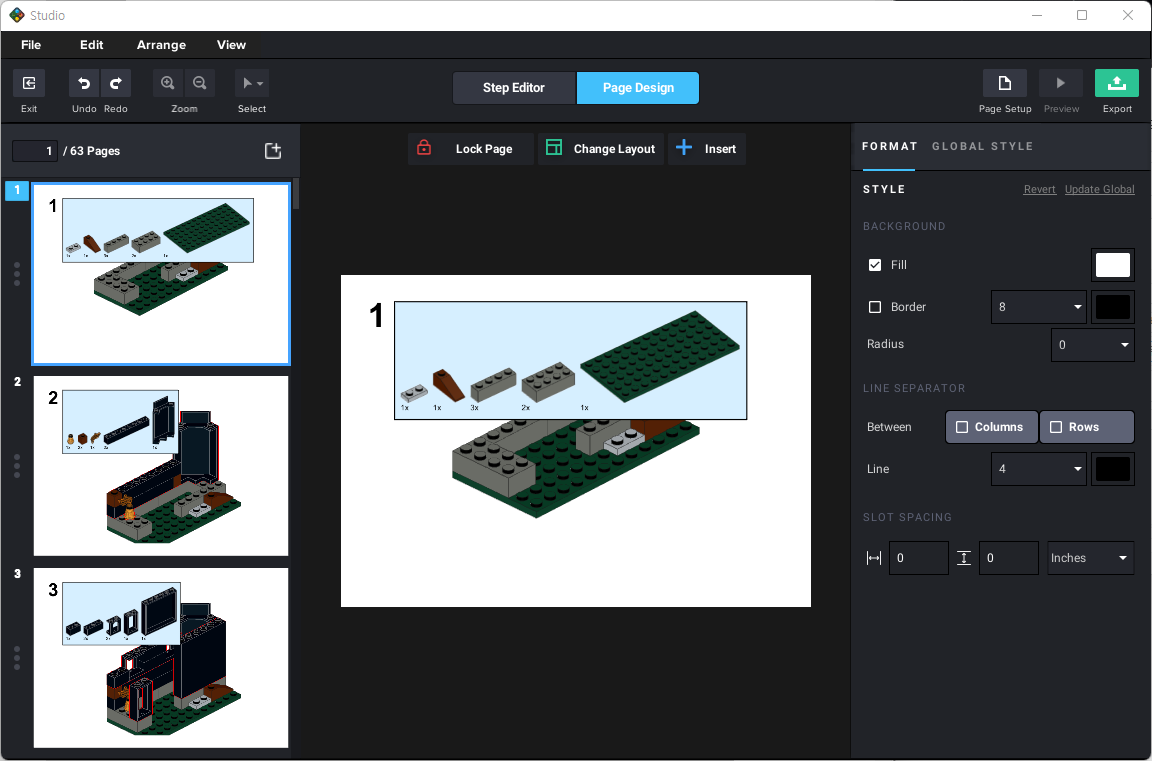Select the parts list box on canvas
The image size is (1152, 761).
coord(570,361)
